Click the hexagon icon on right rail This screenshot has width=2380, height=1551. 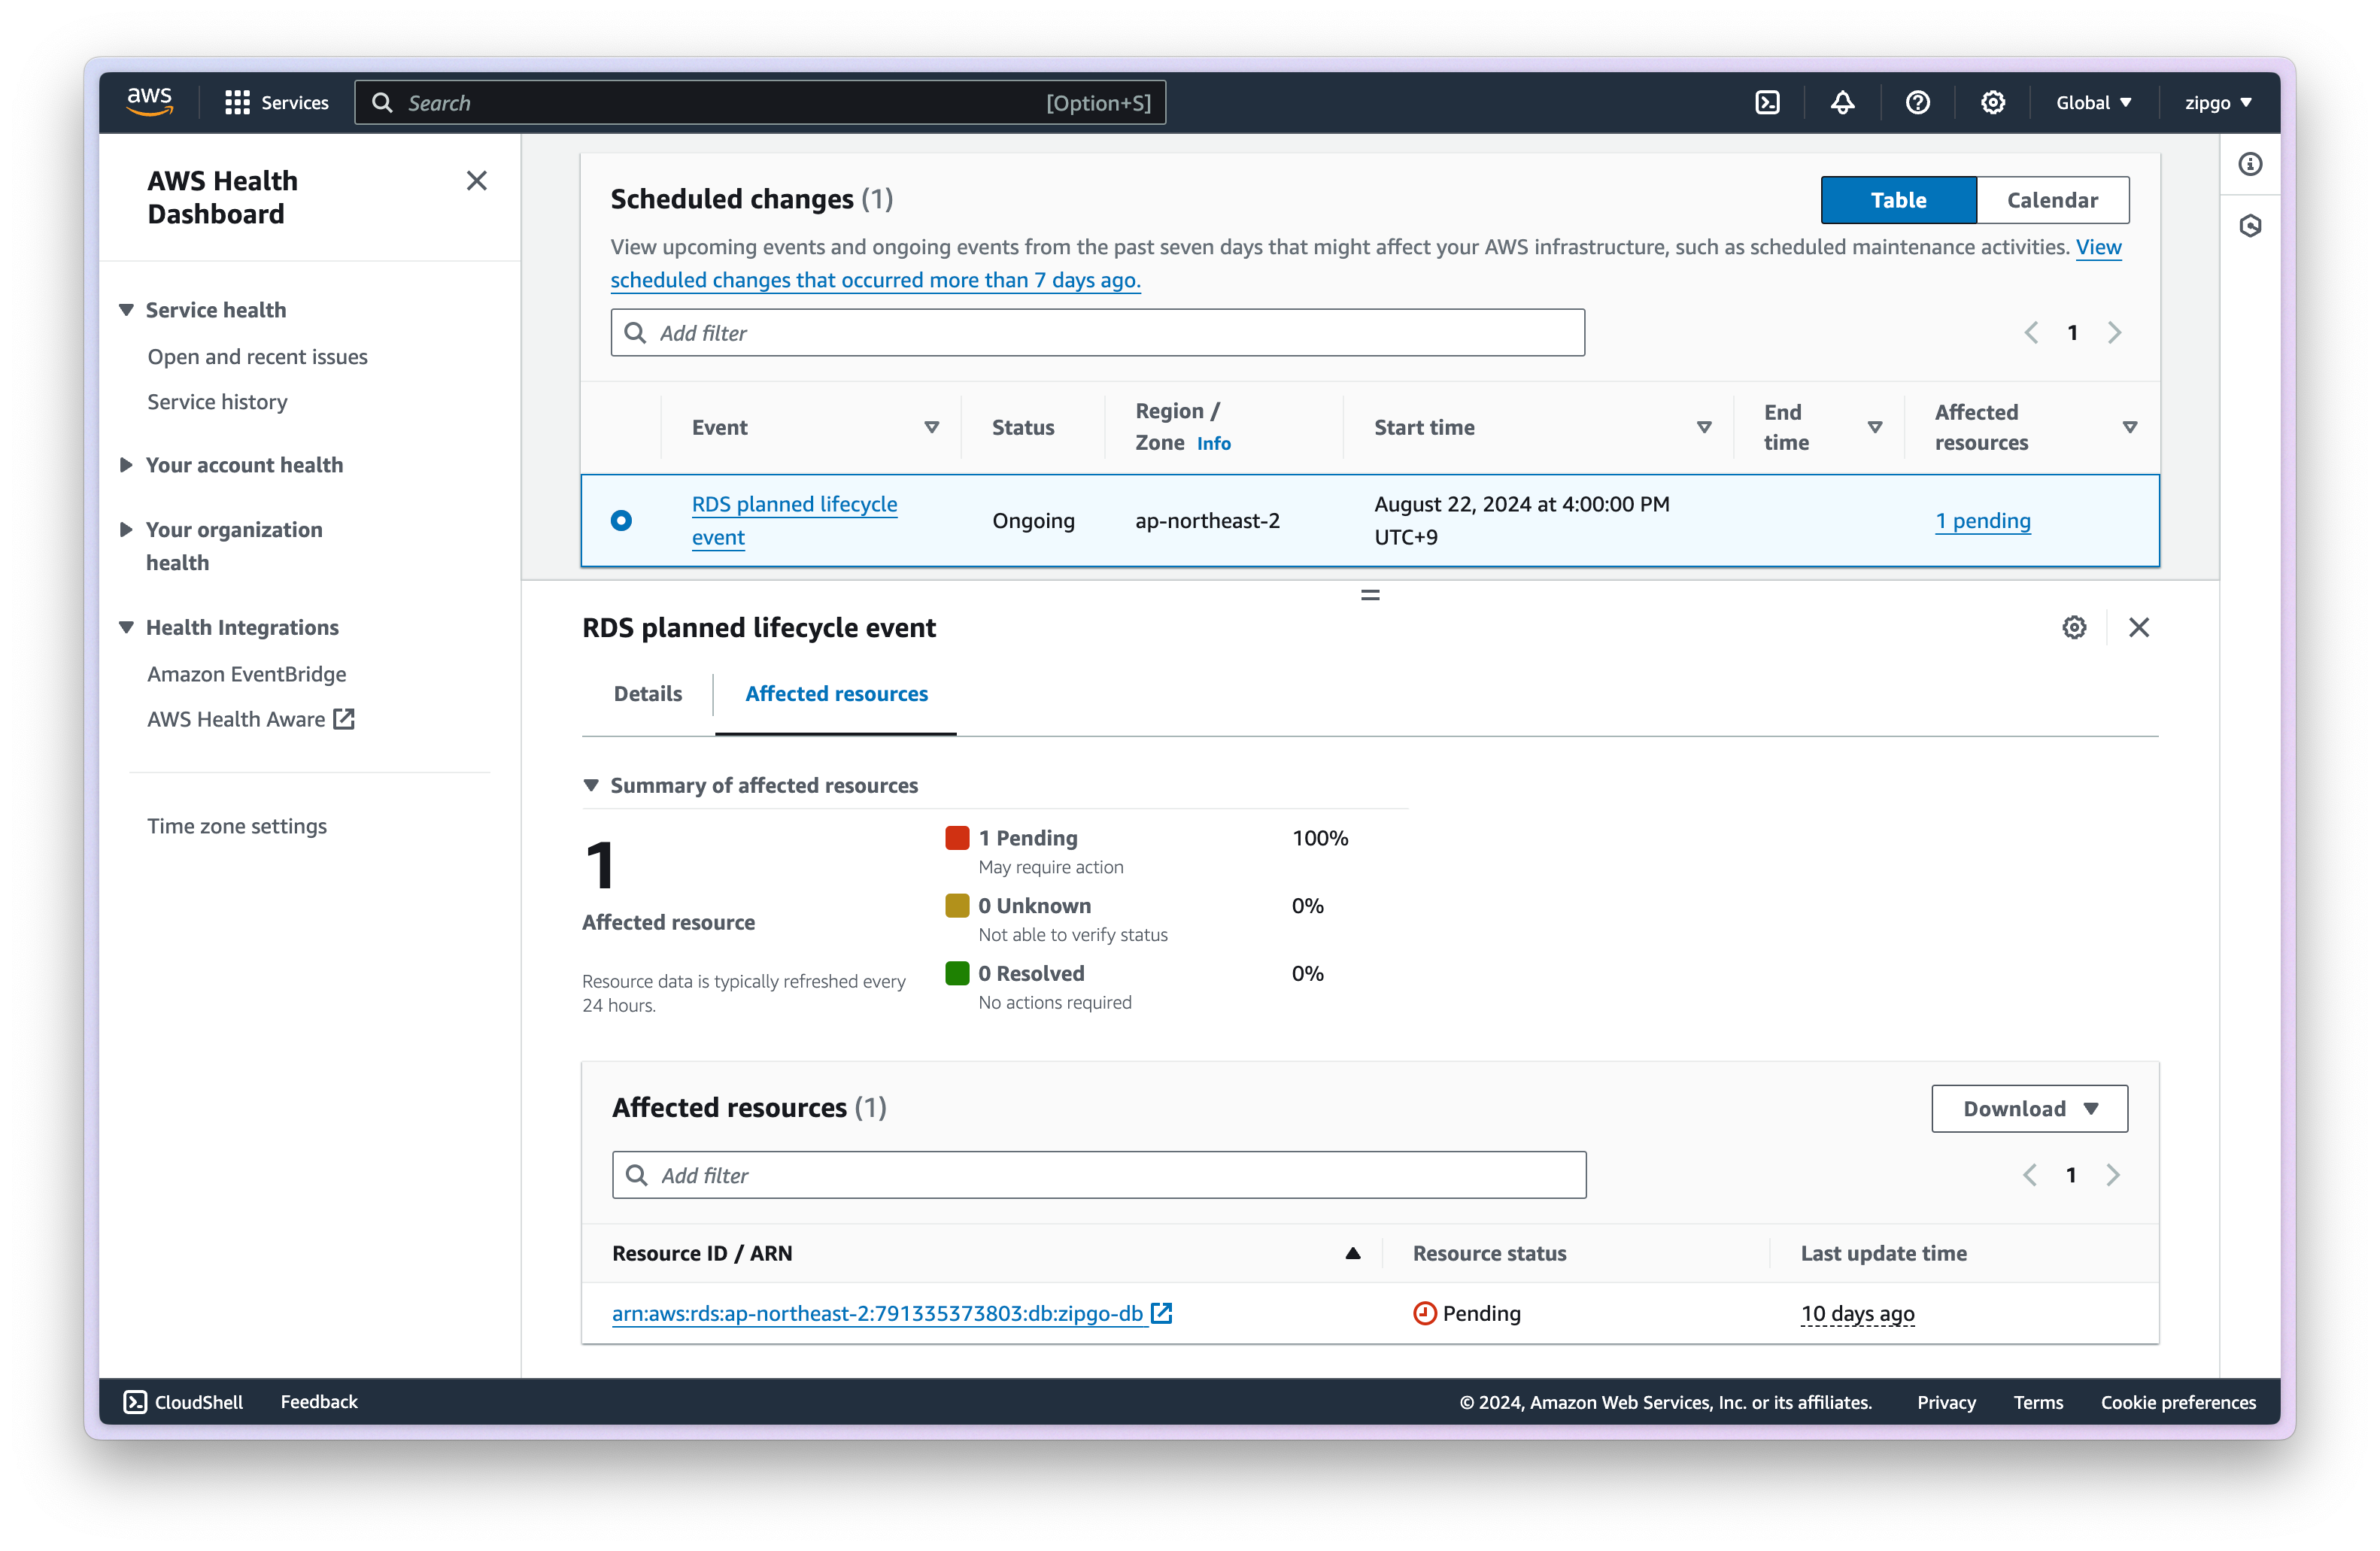2250,226
